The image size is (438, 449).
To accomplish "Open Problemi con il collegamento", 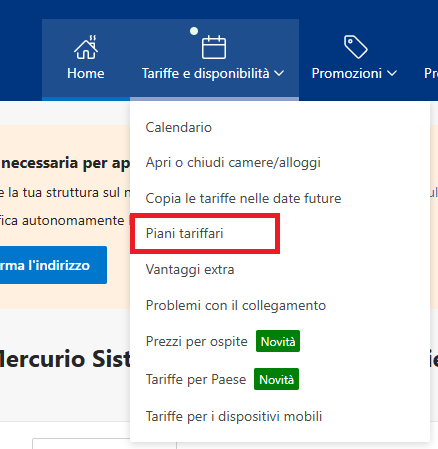I will [x=236, y=305].
